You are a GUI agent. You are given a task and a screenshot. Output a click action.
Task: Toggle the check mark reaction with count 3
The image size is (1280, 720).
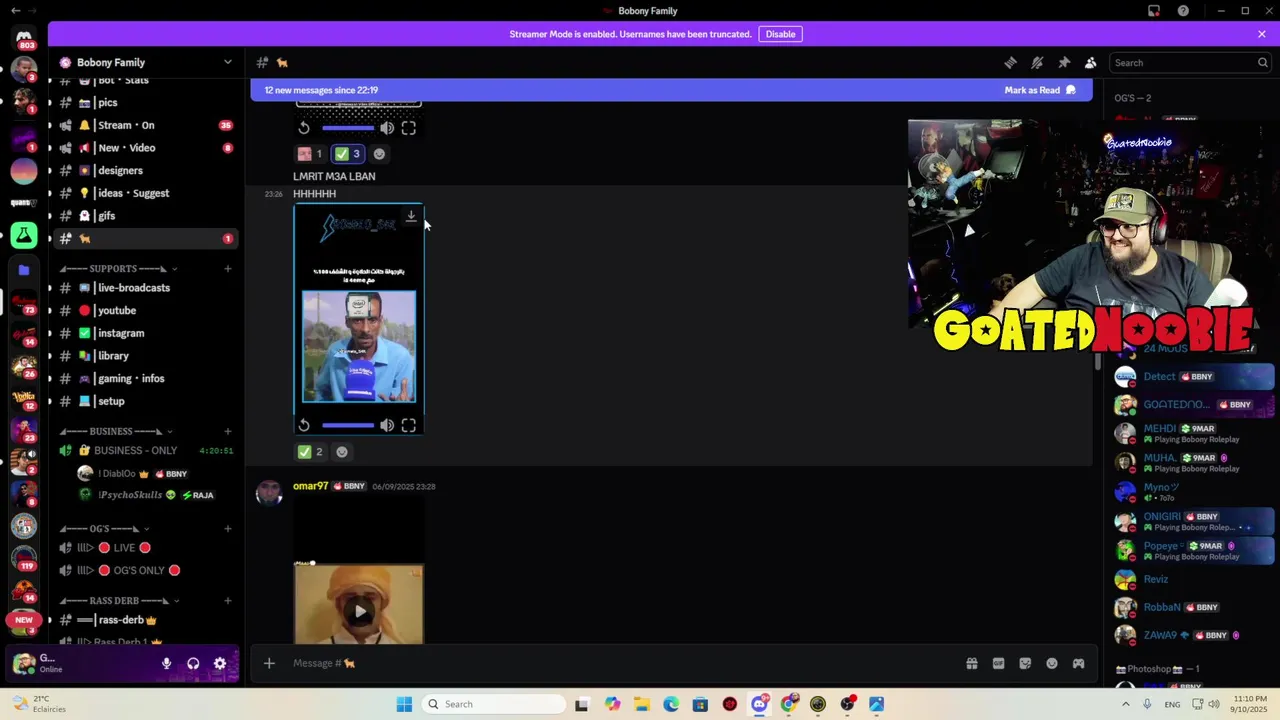pos(348,154)
